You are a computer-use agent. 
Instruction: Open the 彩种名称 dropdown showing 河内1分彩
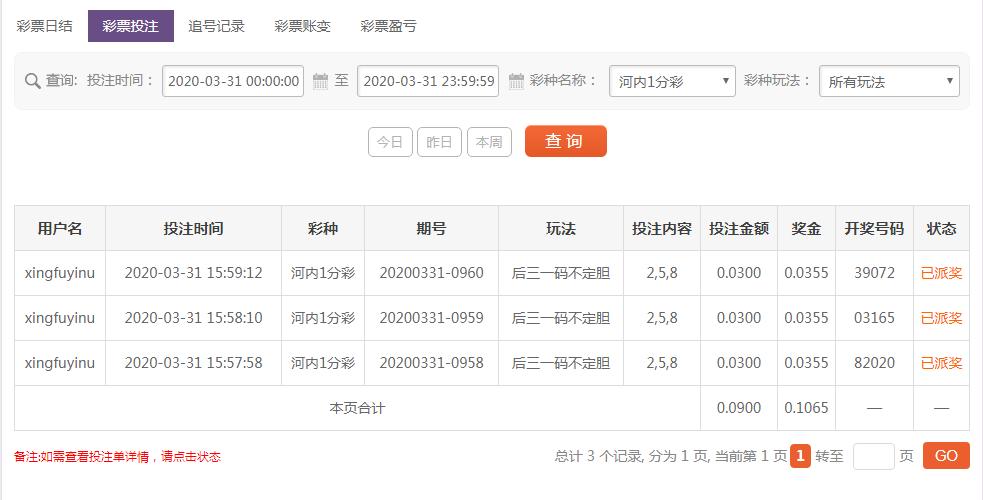(672, 81)
